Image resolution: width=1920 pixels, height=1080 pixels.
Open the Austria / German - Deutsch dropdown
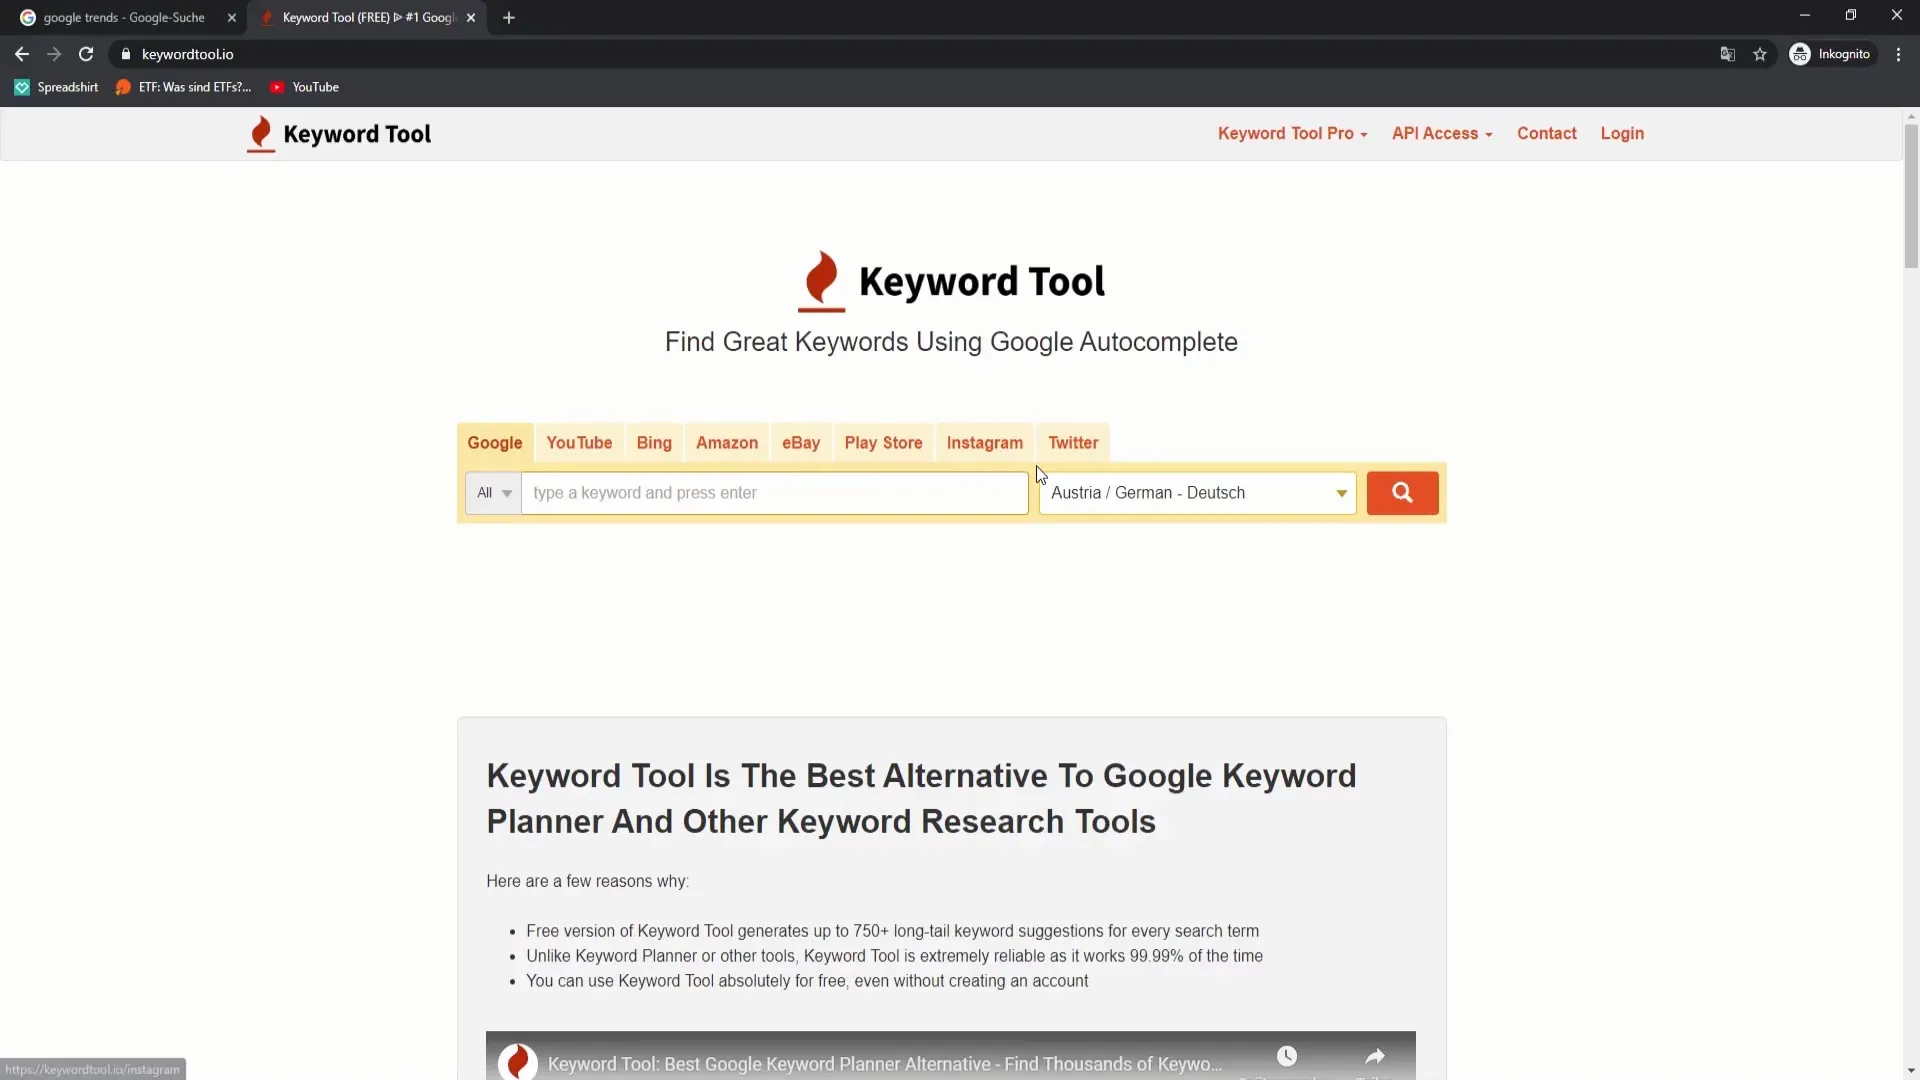pyautogui.click(x=1197, y=493)
